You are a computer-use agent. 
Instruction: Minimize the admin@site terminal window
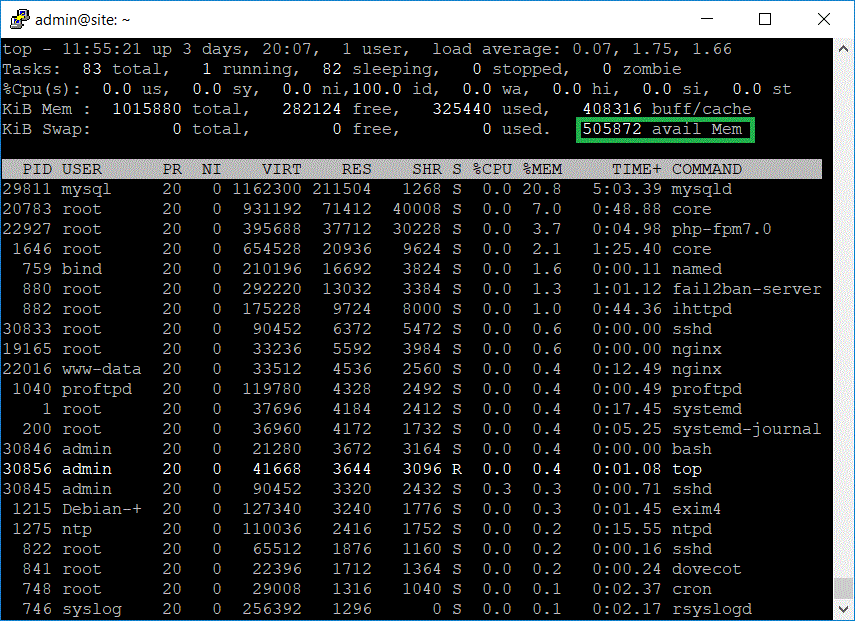click(x=707, y=19)
